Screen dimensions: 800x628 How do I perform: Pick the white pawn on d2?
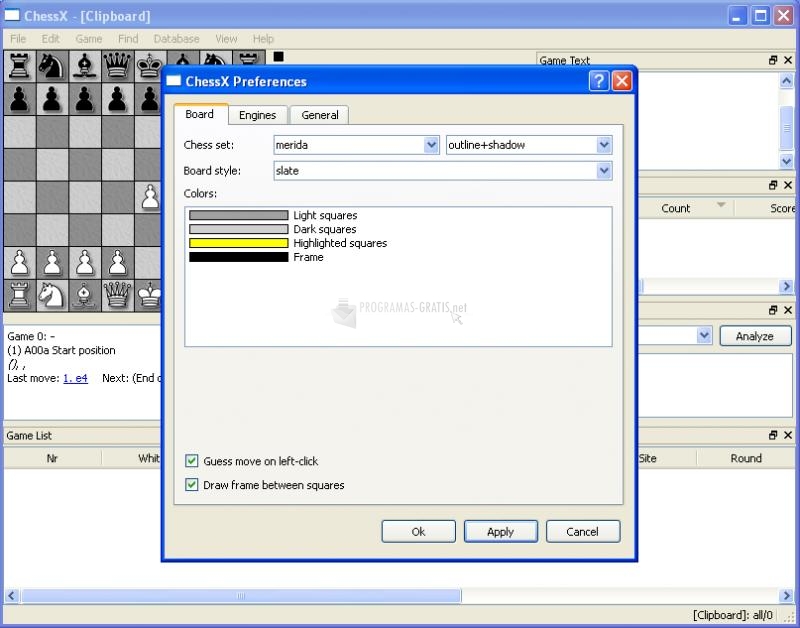click(117, 262)
